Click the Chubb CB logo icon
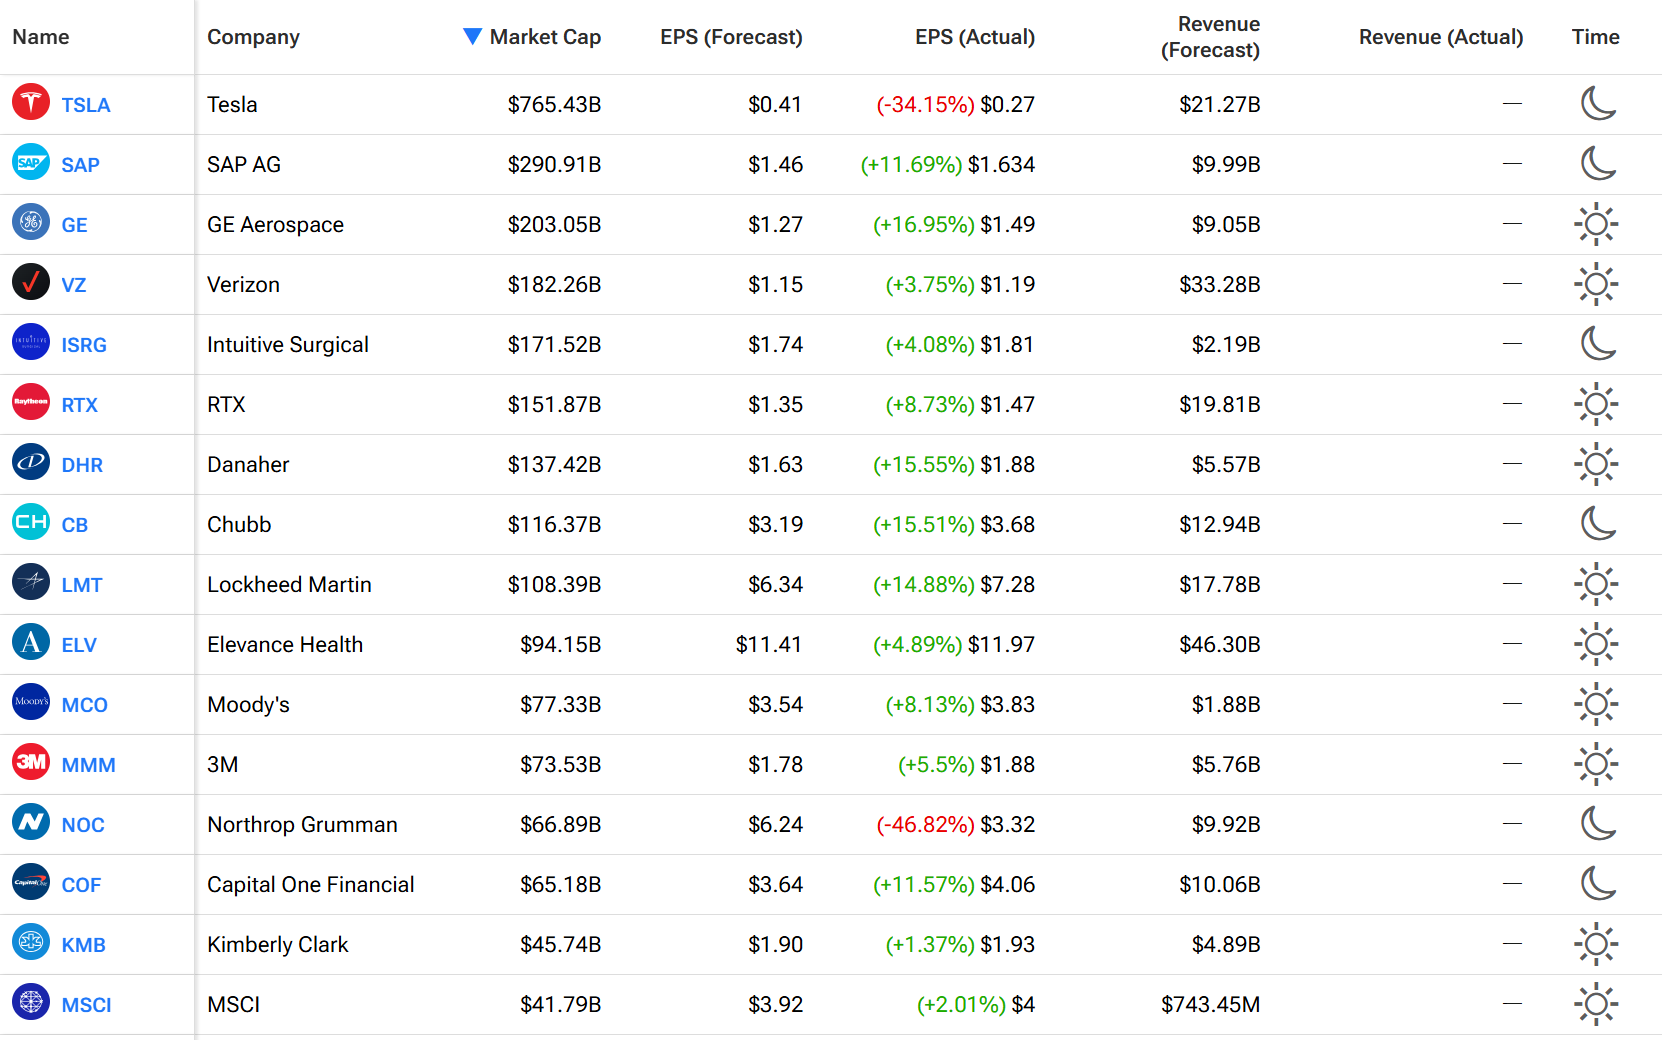 click(31, 522)
